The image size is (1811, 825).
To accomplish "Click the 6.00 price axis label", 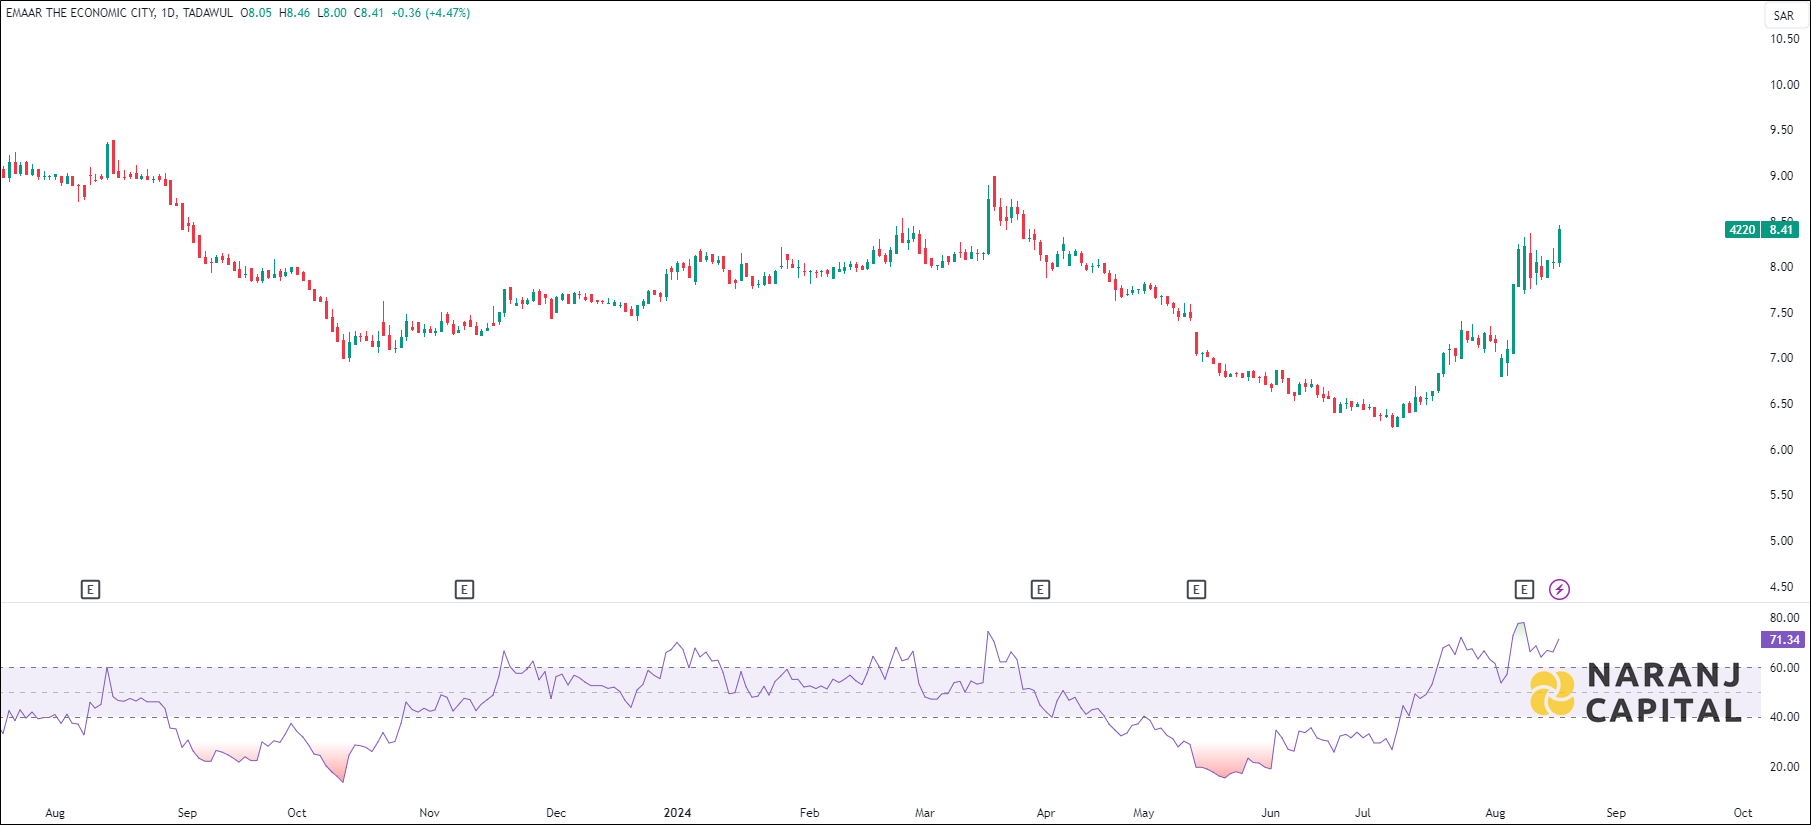I will click(x=1781, y=450).
